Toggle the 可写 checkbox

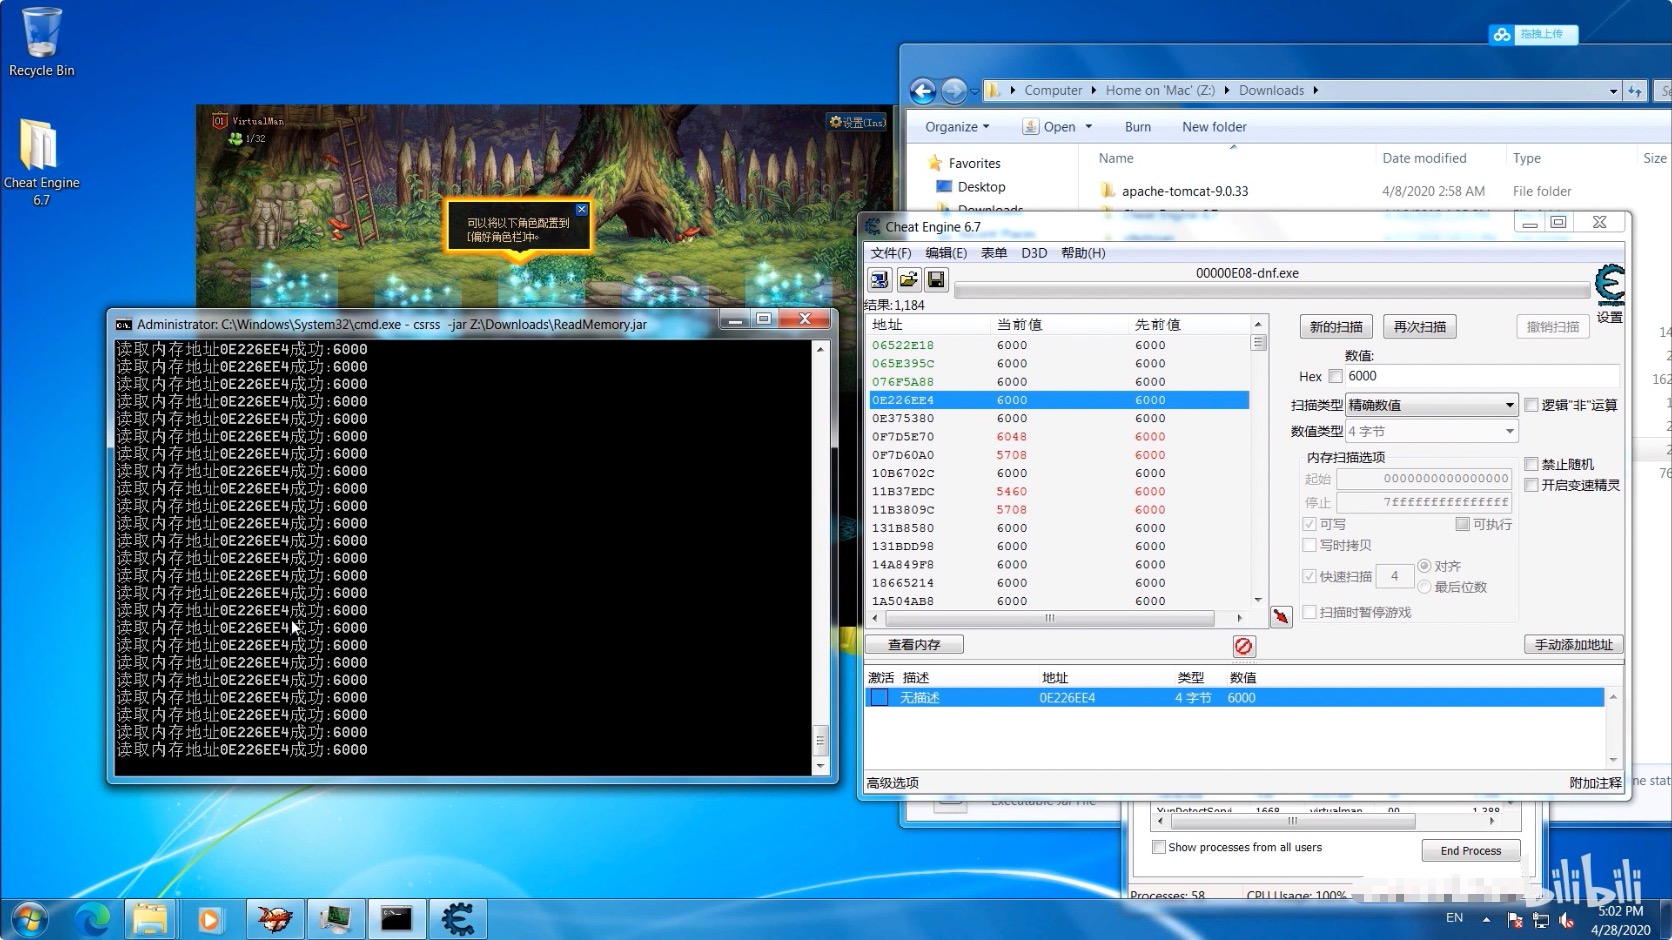coord(1309,524)
